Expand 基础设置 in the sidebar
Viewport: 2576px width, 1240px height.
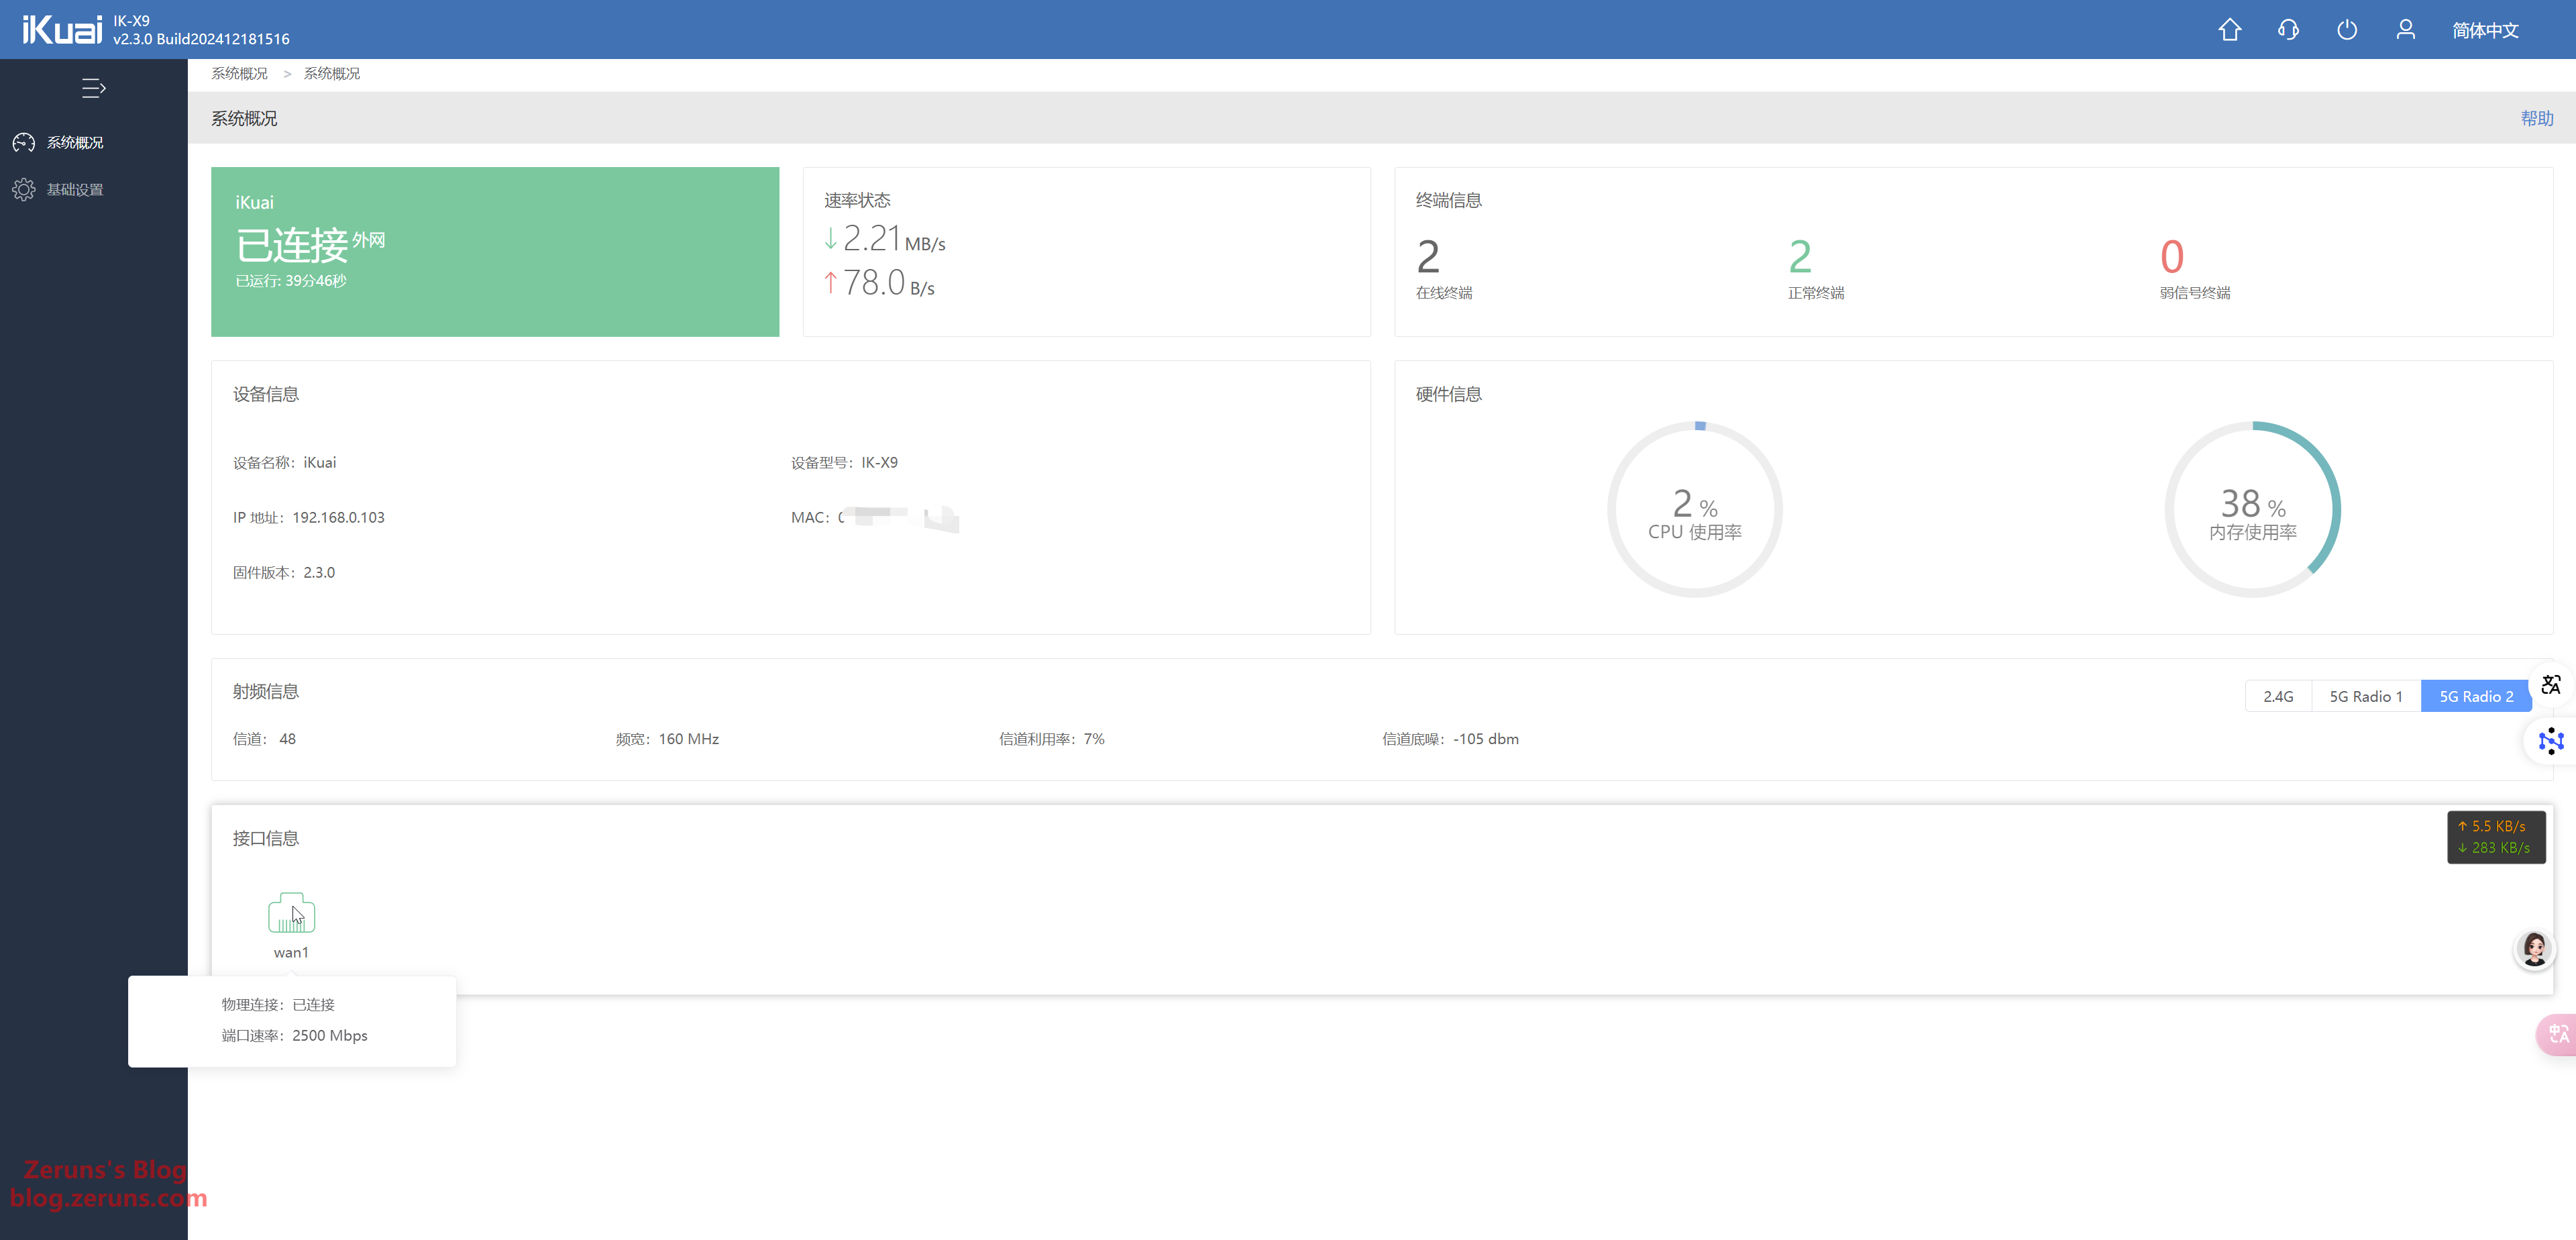click(x=75, y=189)
